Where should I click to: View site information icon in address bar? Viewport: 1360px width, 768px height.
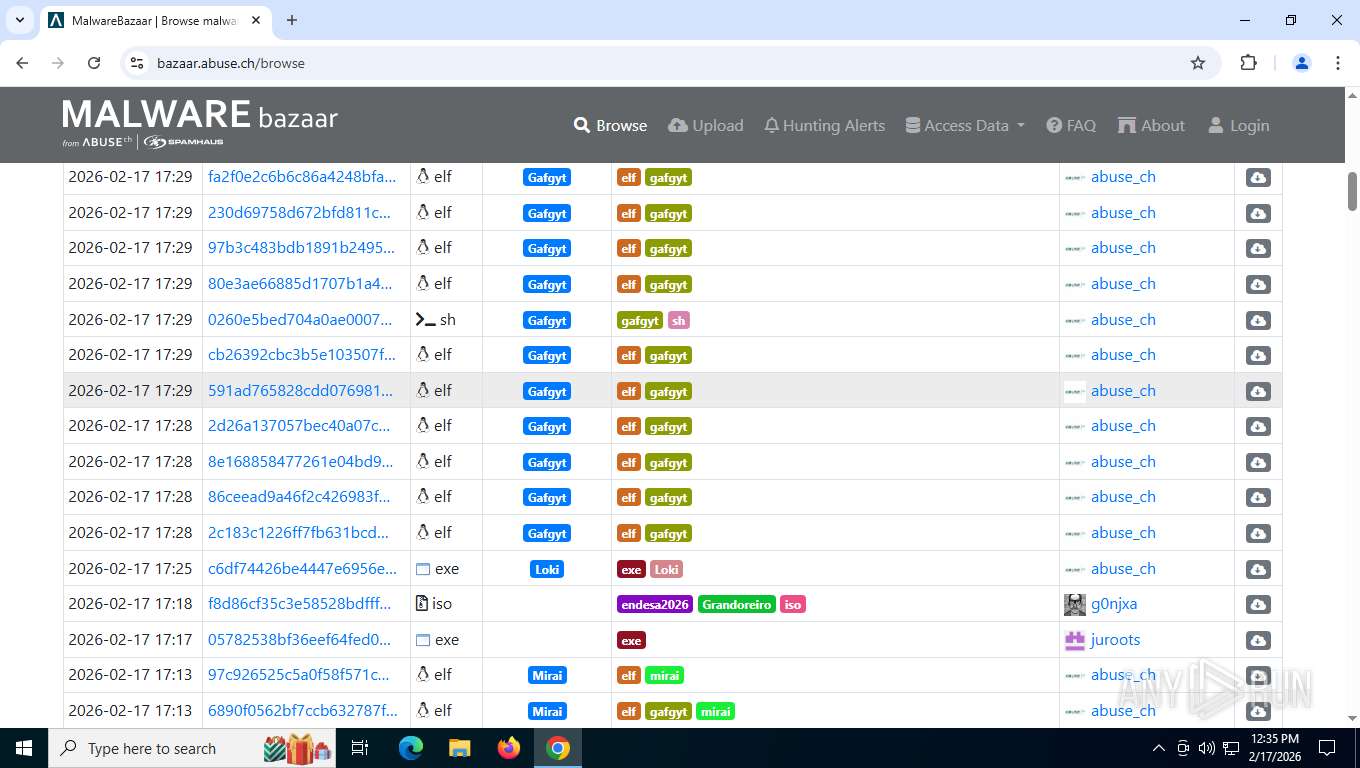tap(138, 63)
